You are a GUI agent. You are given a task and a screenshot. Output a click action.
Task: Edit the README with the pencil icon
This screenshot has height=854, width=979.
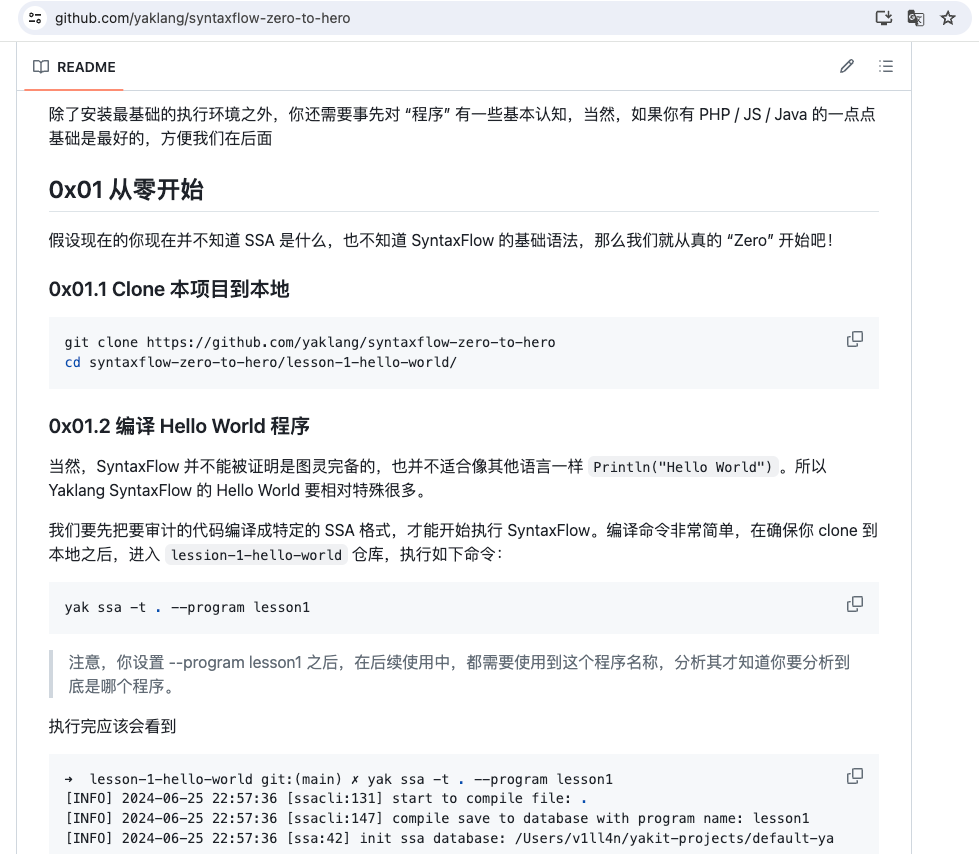[x=847, y=66]
